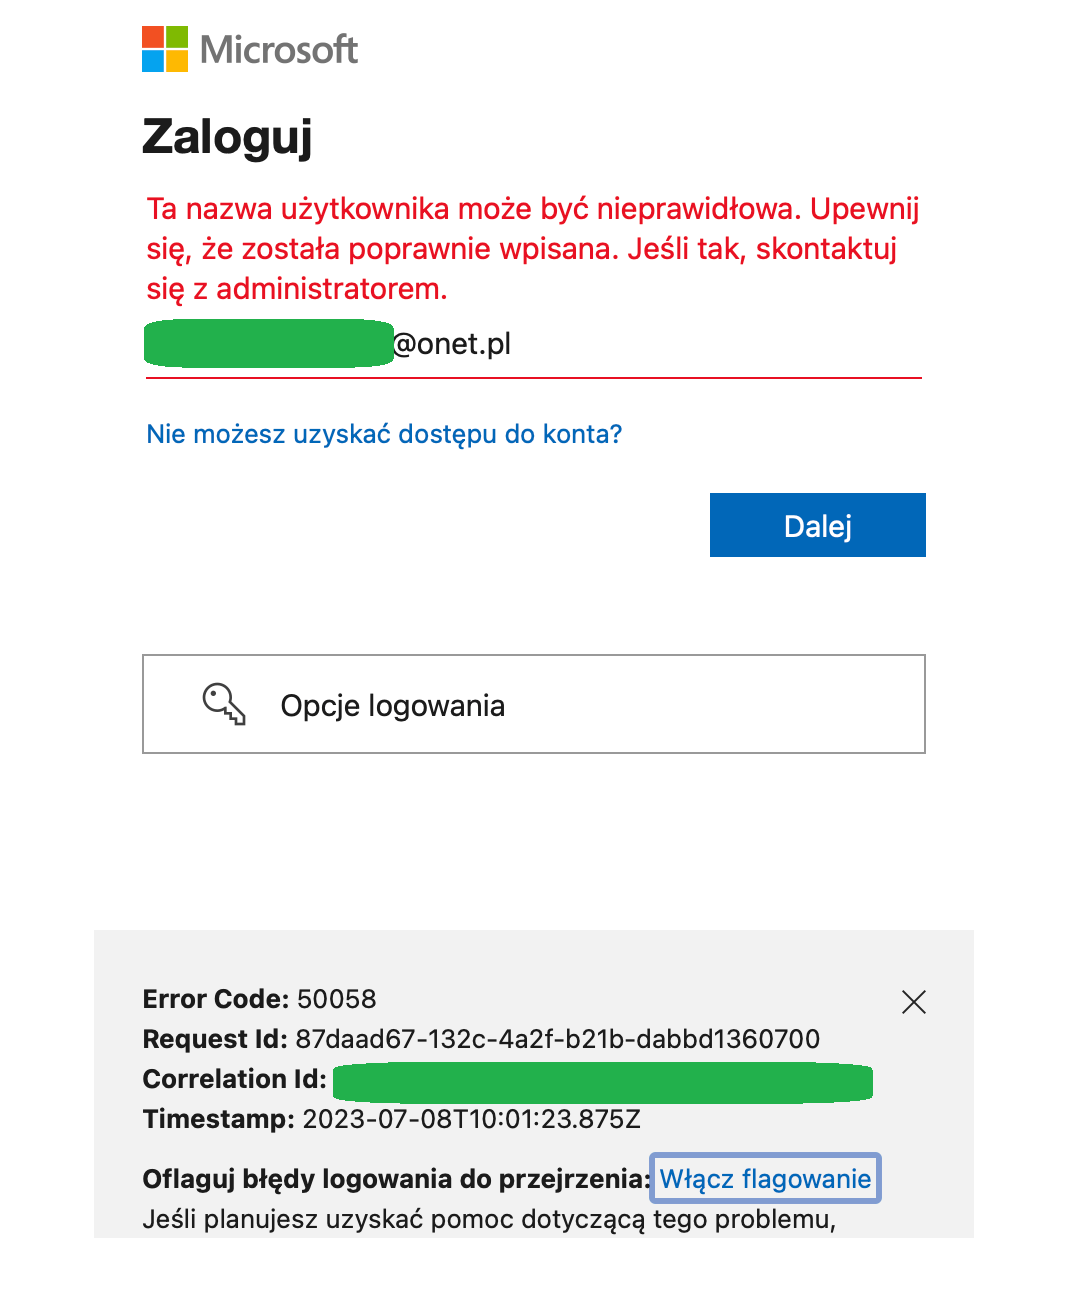The height and width of the screenshot is (1294, 1078).
Task: Click the Timestamp value 2023-07-08T10:01:23.875Z
Action: [x=472, y=1119]
